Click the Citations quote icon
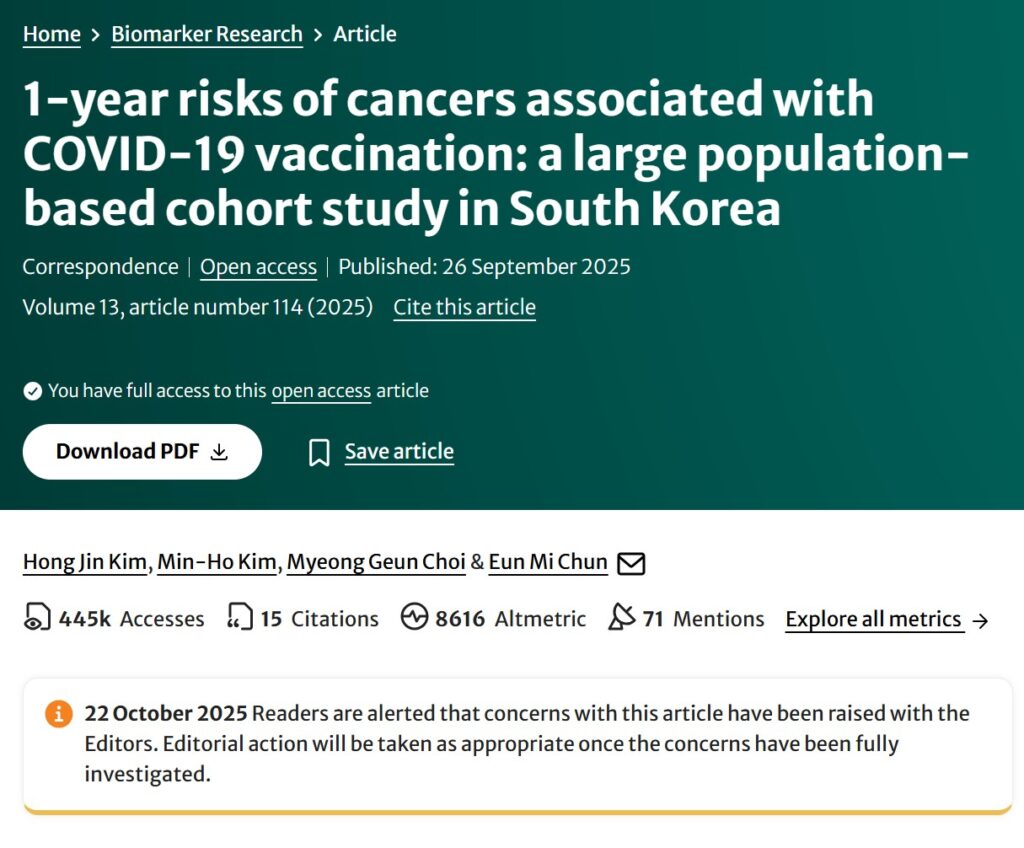Viewport: 1024px width, 848px height. (x=239, y=617)
